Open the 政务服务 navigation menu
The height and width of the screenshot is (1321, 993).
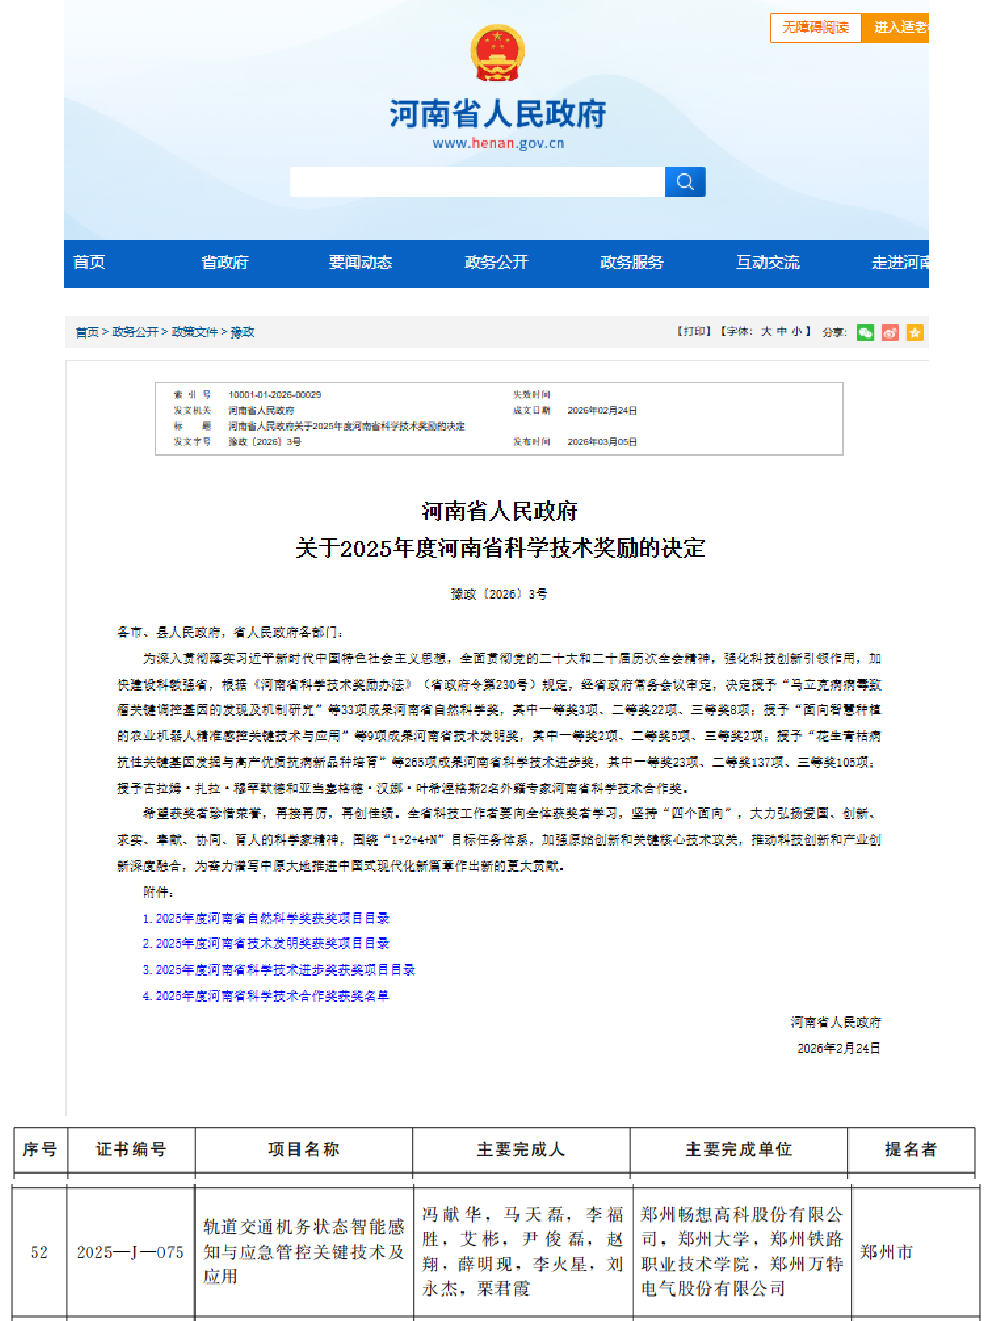point(632,263)
